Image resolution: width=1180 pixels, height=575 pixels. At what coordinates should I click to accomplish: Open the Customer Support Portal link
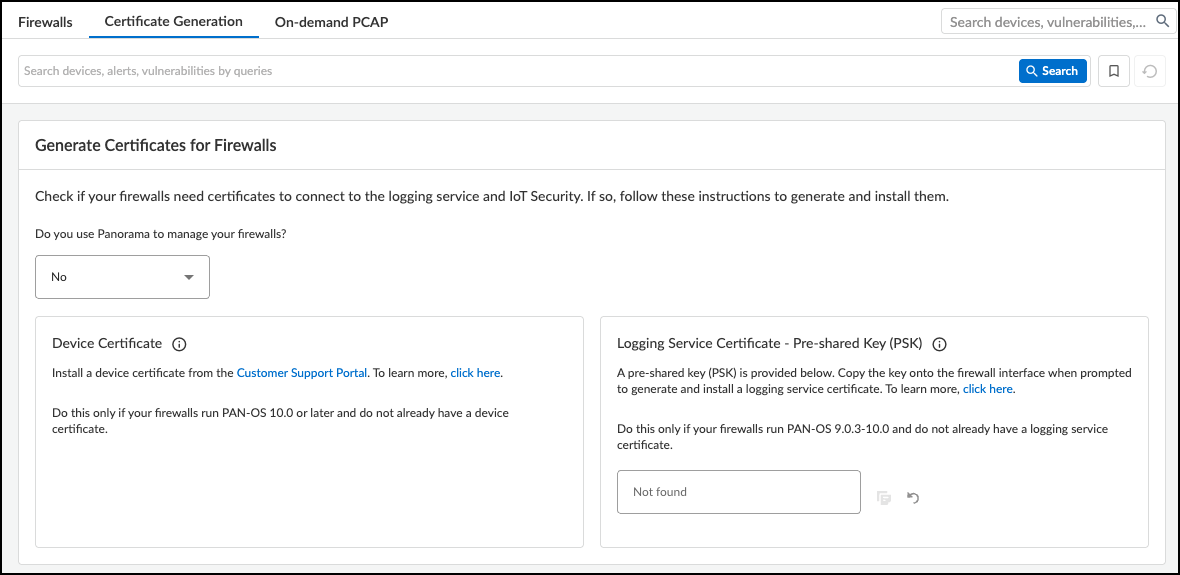click(302, 373)
